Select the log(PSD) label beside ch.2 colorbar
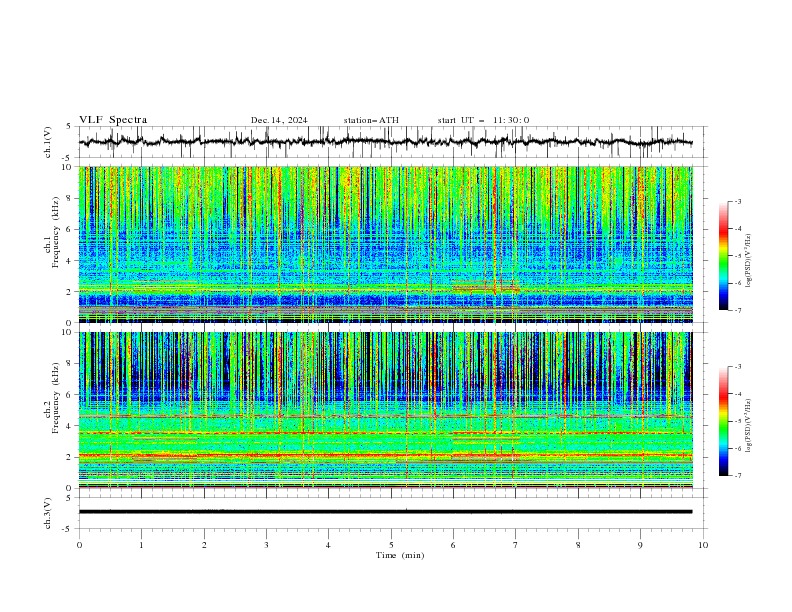Screen dimensions: 792x612 (749, 426)
